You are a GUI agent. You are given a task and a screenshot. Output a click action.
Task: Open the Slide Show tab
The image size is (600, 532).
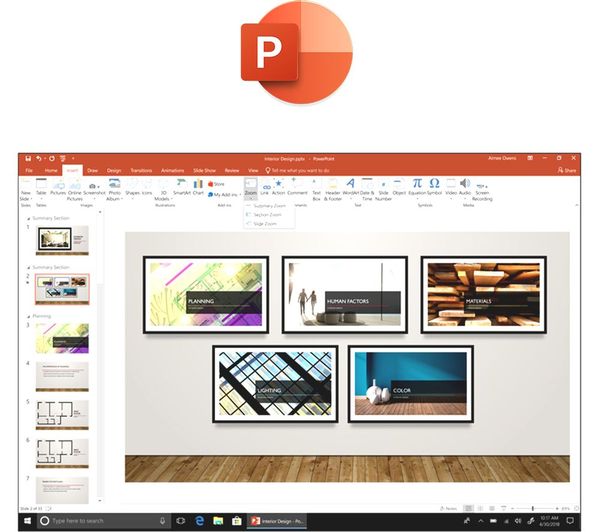(204, 170)
